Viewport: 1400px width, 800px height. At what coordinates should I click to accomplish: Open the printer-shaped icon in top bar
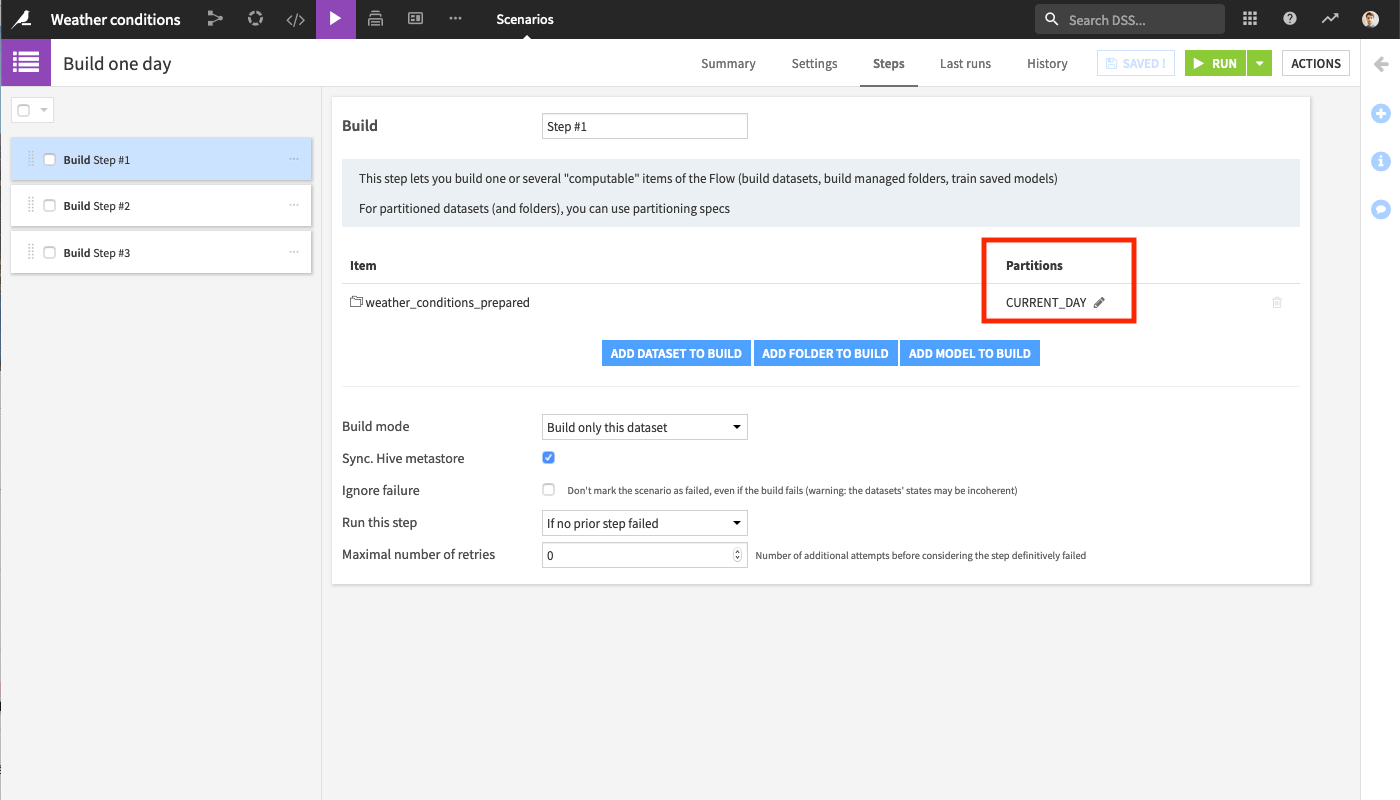tap(376, 19)
